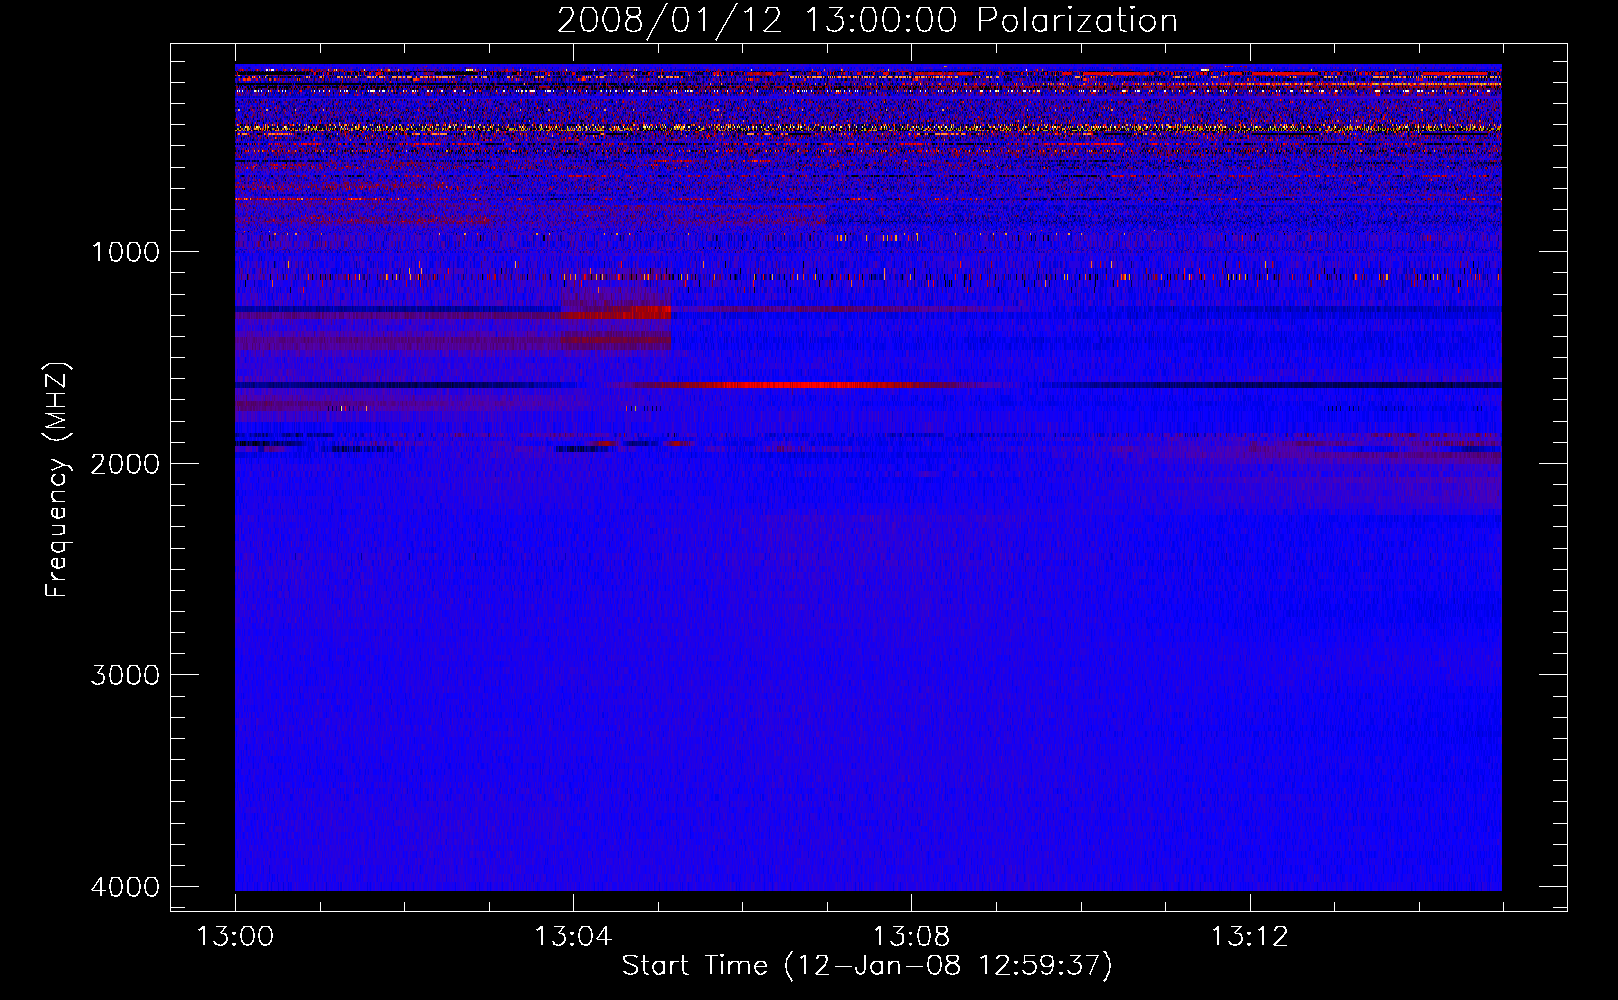Click the 1000 frequency tick label
The height and width of the screenshot is (1000, 1618).
(125, 252)
